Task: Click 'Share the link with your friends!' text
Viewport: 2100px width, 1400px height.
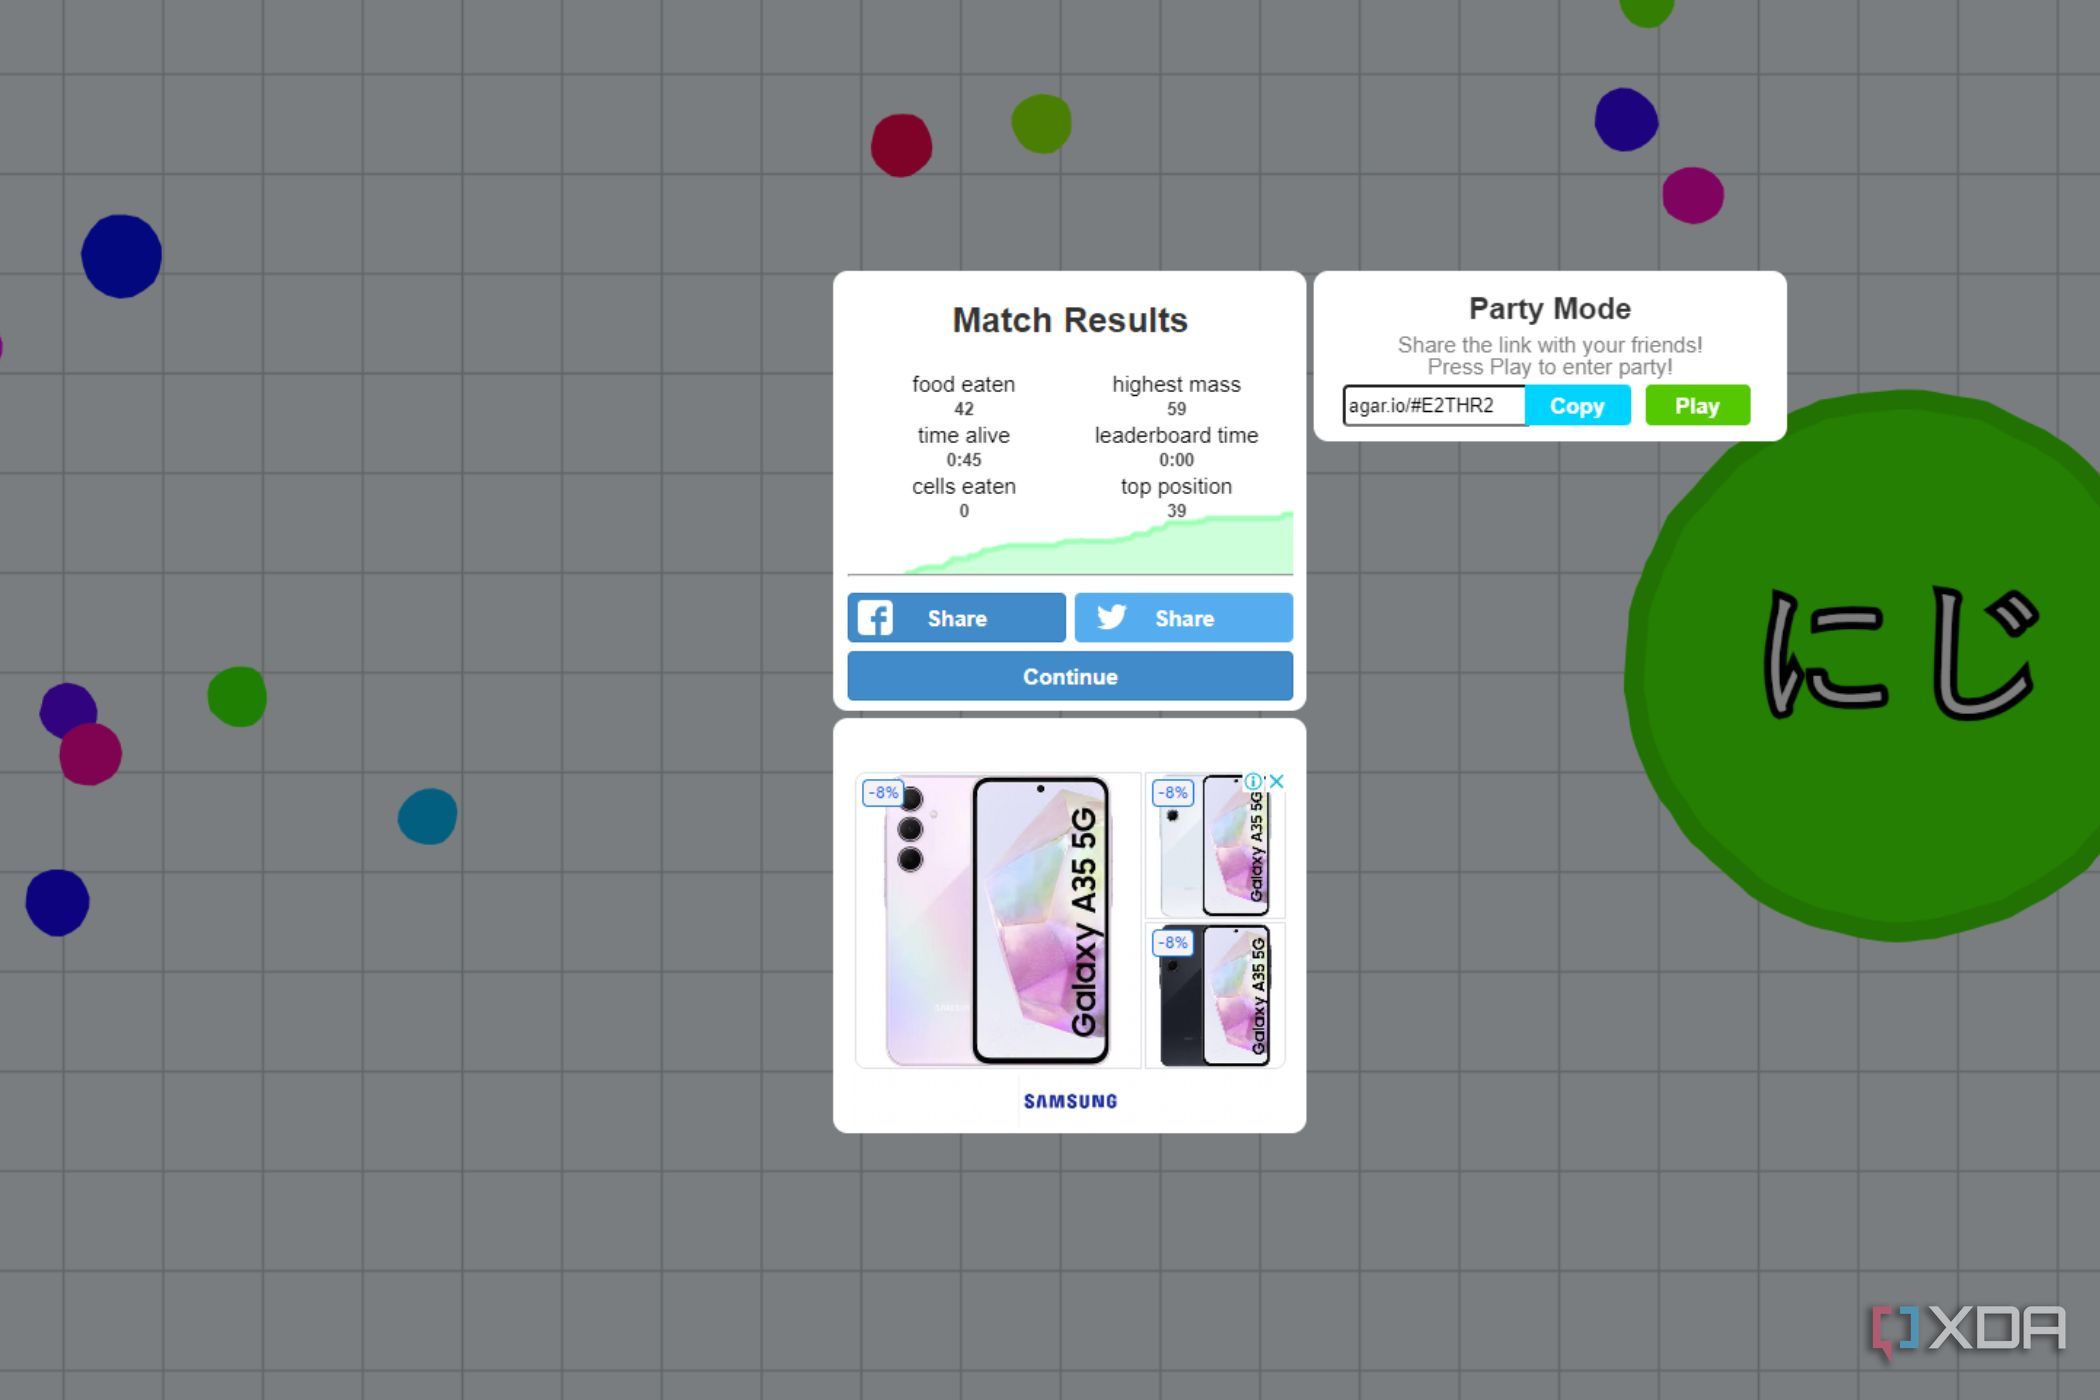Action: click(x=1549, y=345)
